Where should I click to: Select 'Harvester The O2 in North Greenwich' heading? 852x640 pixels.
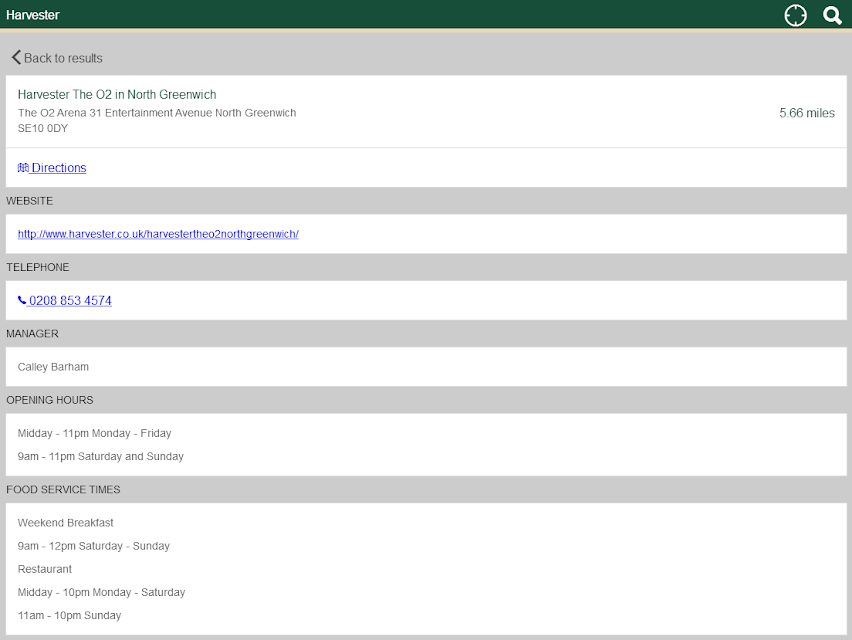pyautogui.click(x=117, y=95)
